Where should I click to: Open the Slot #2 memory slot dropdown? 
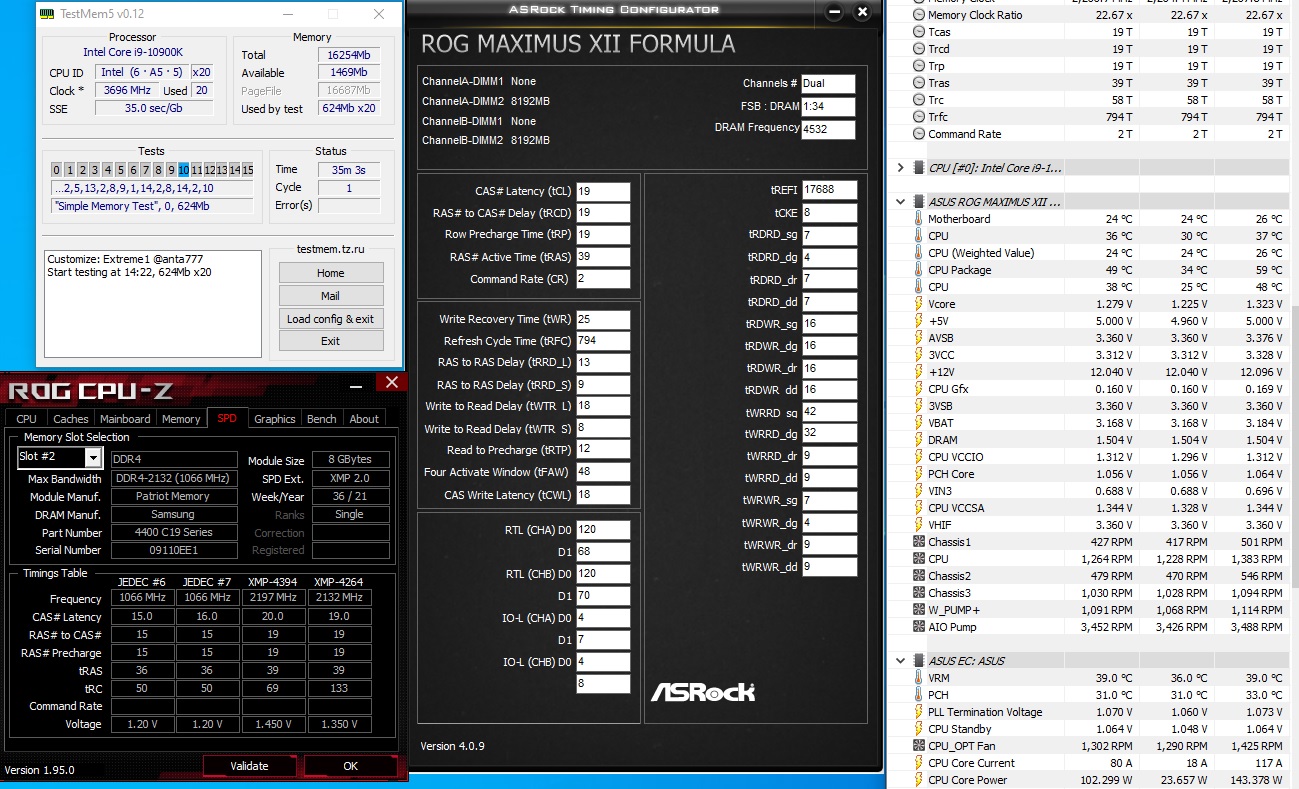tap(93, 458)
